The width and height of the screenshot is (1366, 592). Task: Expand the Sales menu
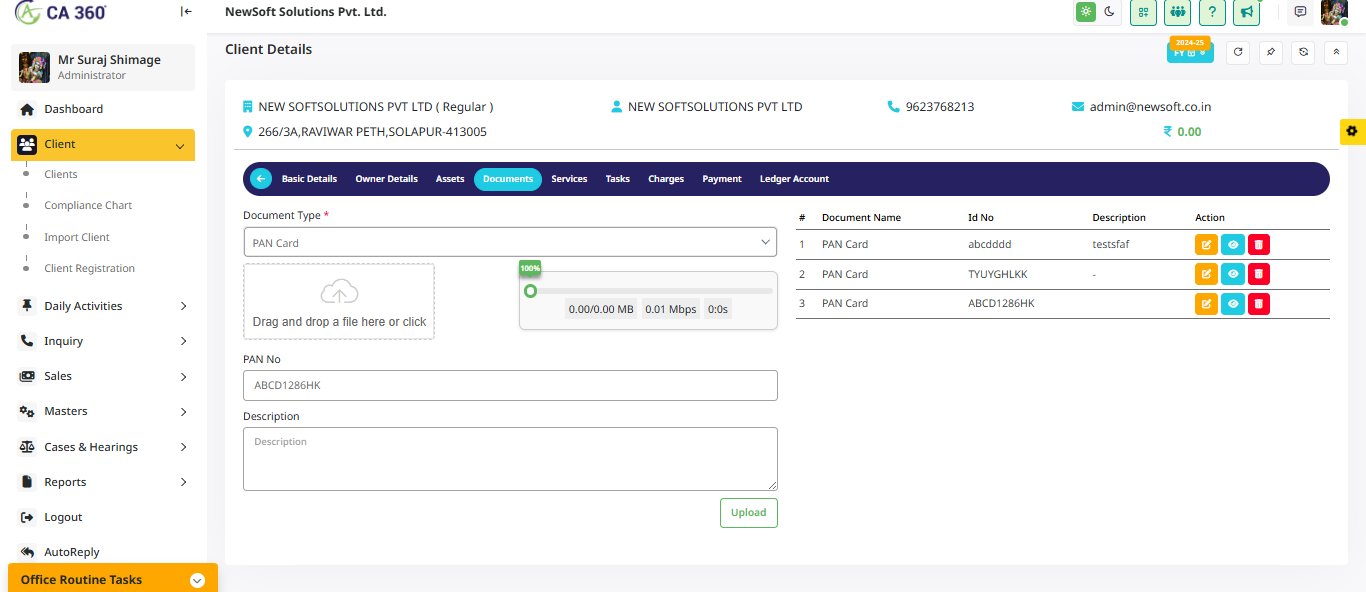(103, 376)
